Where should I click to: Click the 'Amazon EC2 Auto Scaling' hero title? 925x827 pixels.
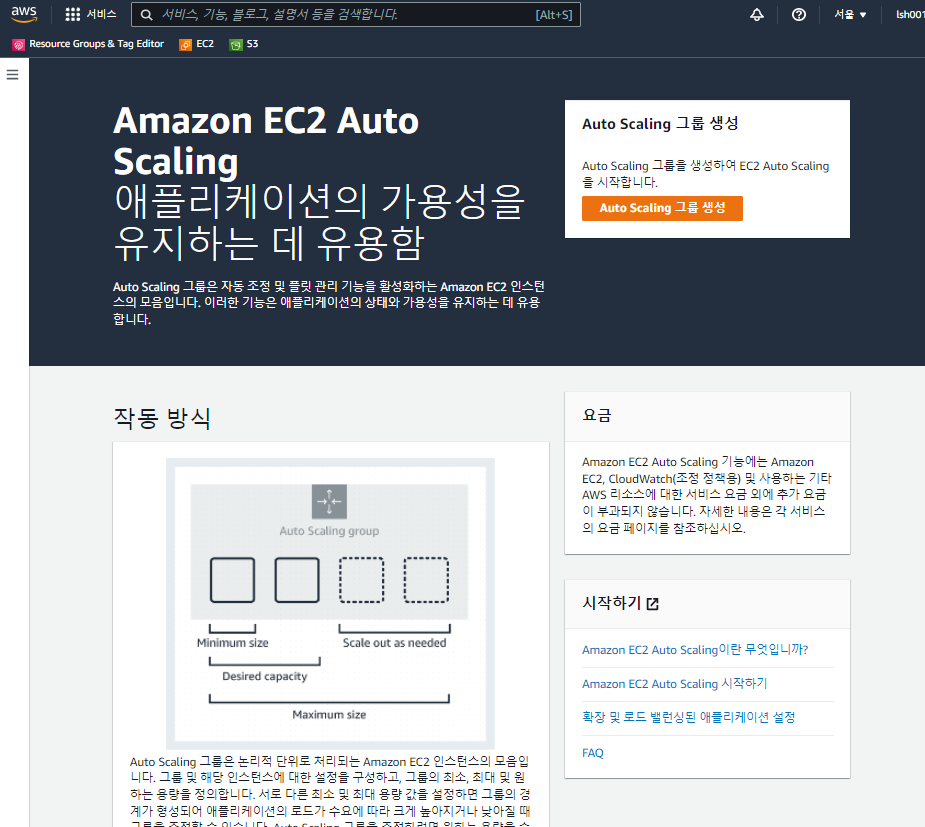click(x=266, y=141)
